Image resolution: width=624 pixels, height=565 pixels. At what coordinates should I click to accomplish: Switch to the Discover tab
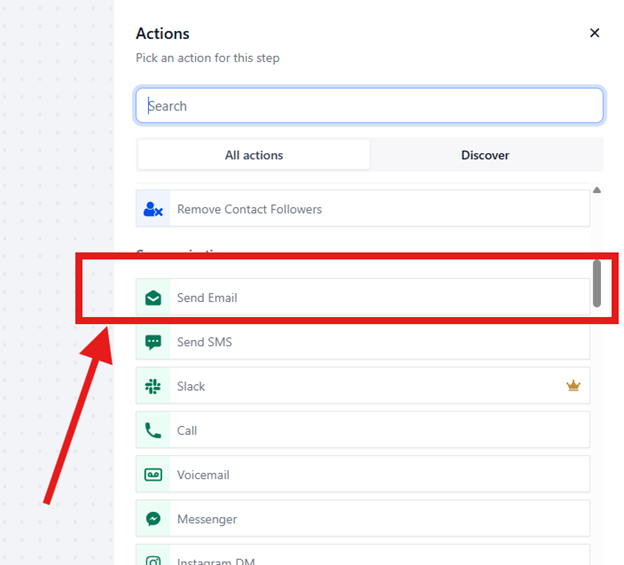click(485, 155)
